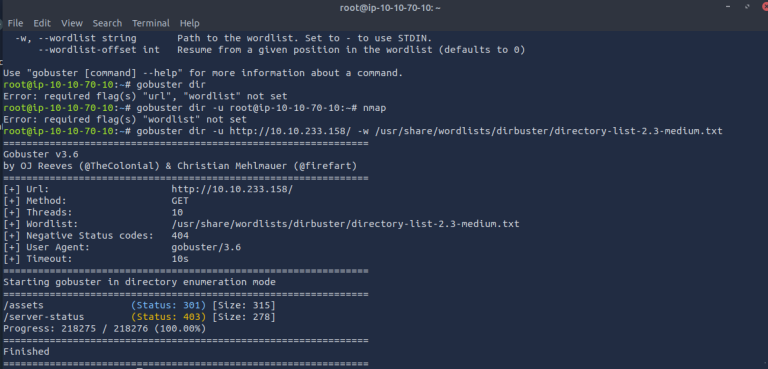Close the terminal window
768x369 pixels.
765,7
